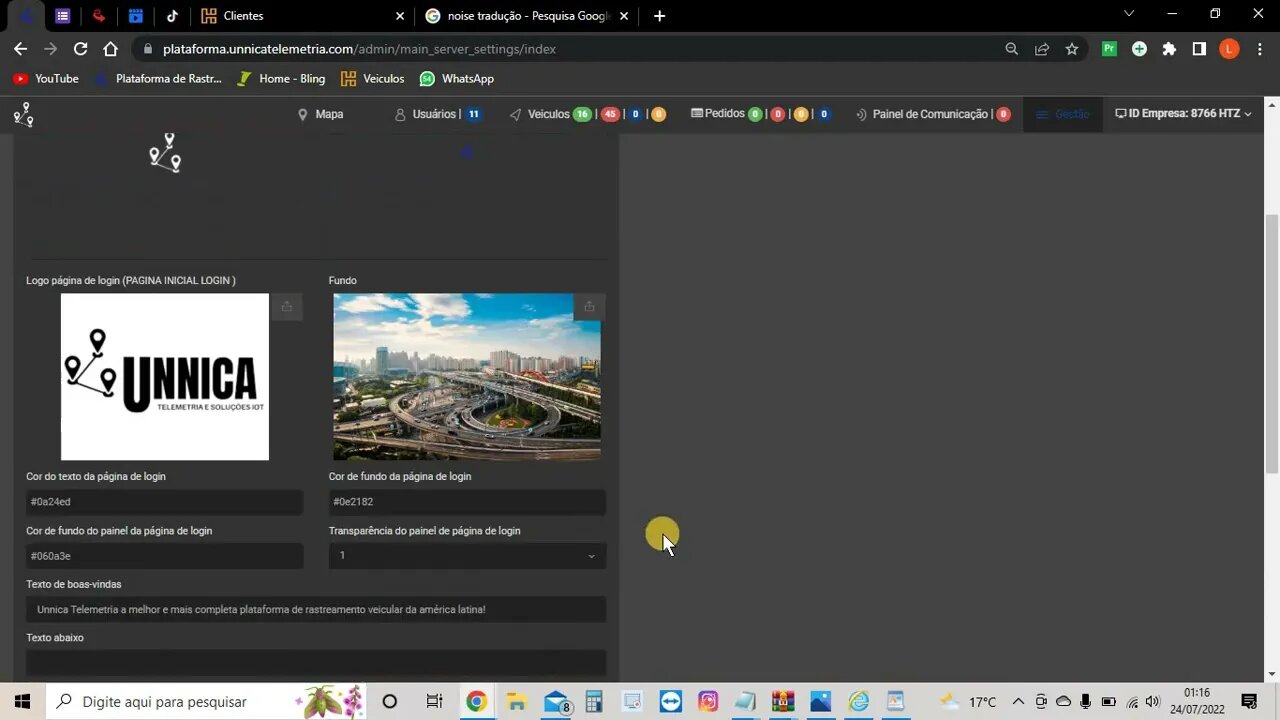Screen dimensions: 1280x720
Task: Click the share page icon in address bar
Action: coord(1042,49)
